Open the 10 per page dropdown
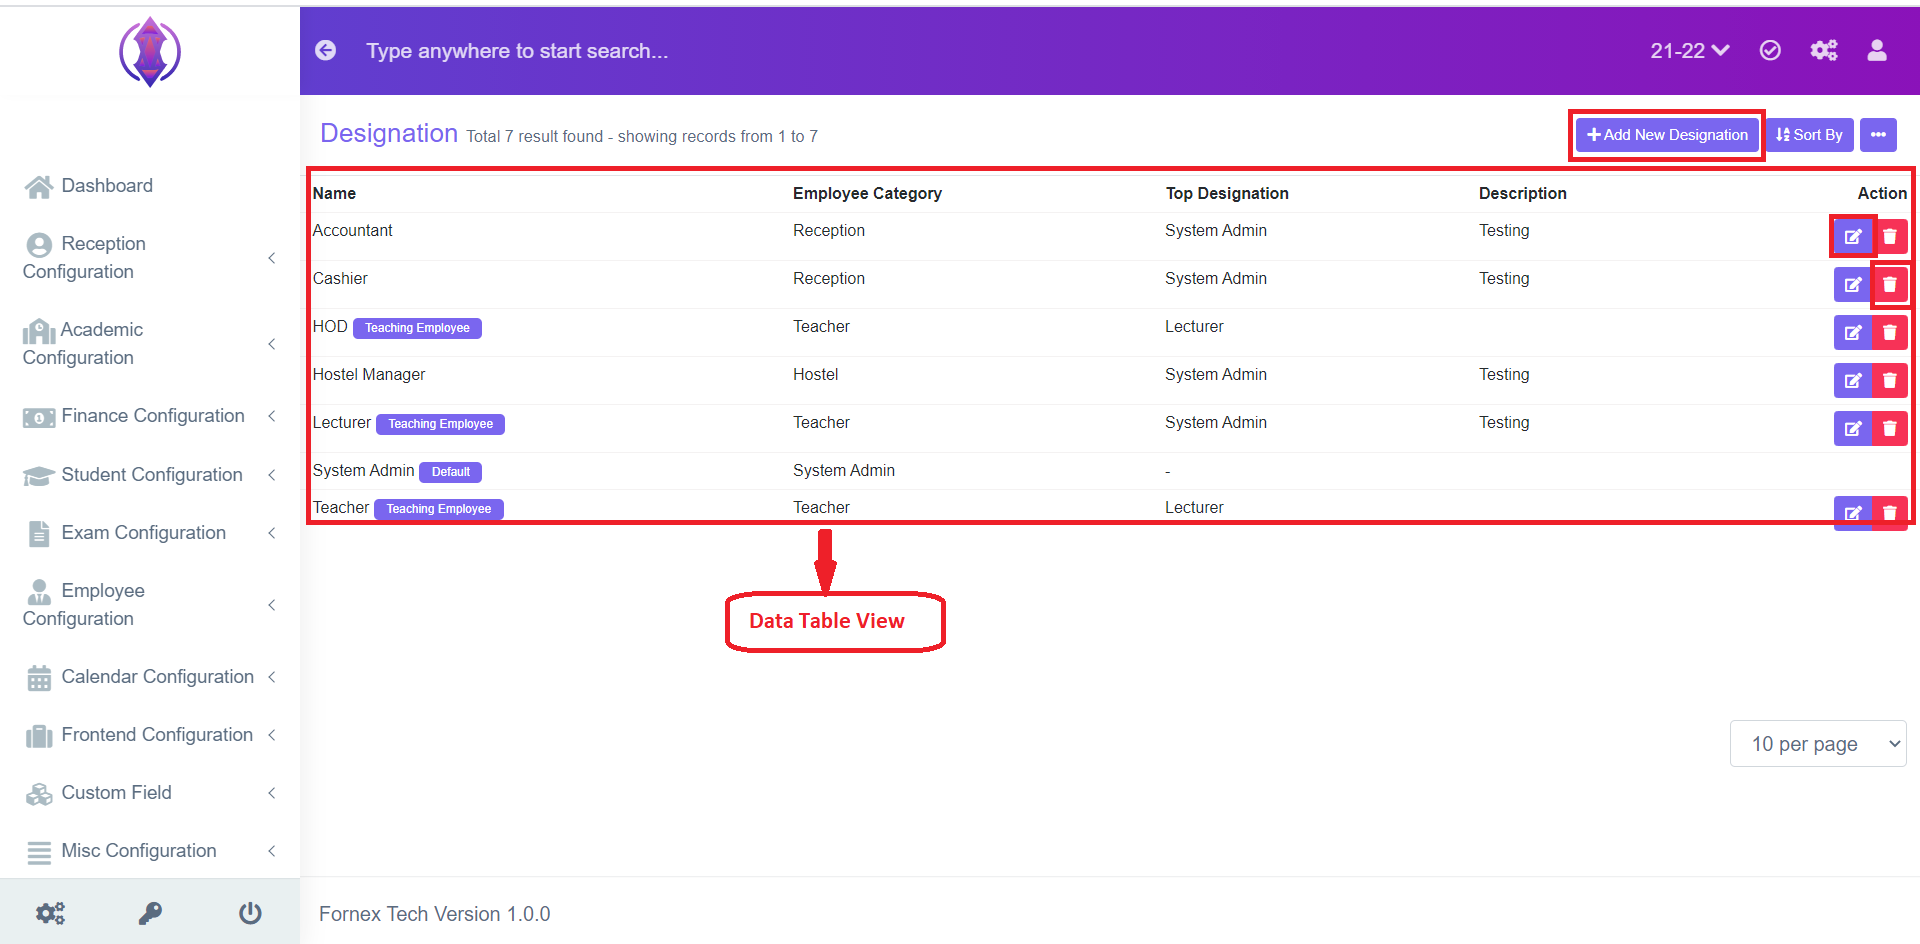The image size is (1920, 944). pyautogui.click(x=1818, y=744)
